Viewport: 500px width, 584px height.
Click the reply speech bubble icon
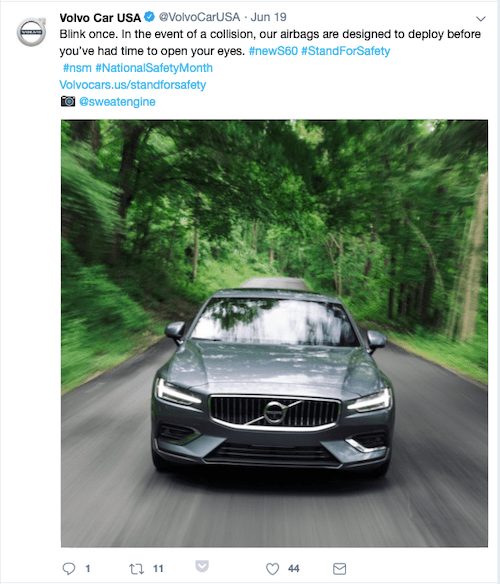(x=69, y=568)
